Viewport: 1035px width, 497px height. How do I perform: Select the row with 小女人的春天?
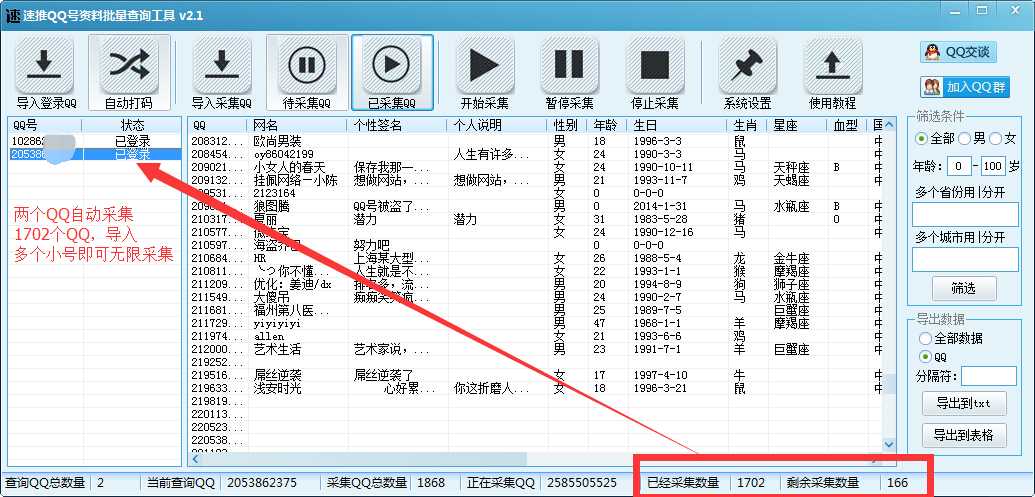(x=535, y=167)
